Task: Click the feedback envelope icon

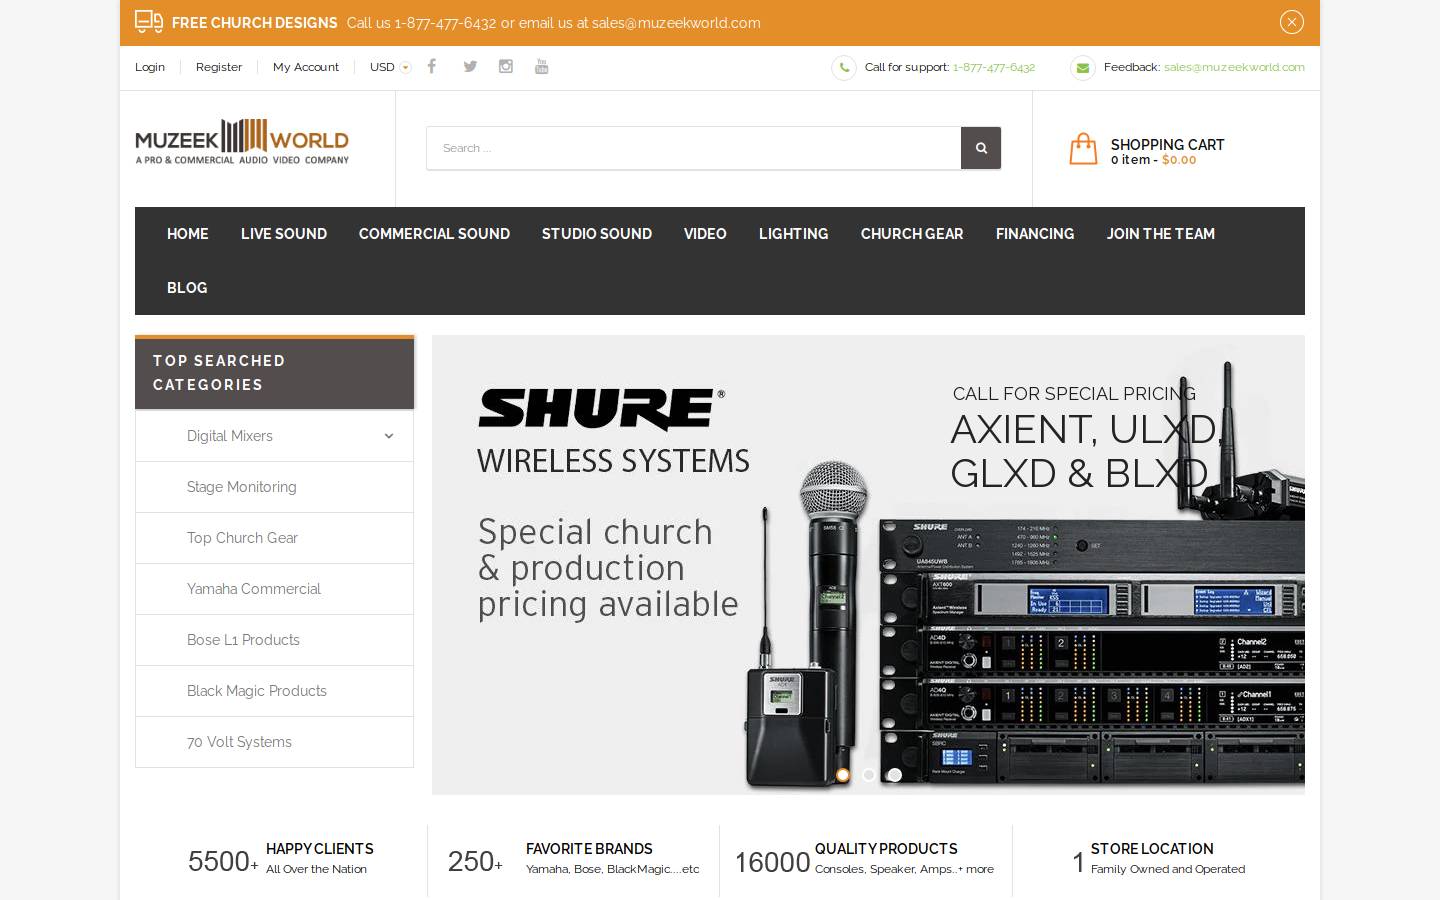Action: [1083, 67]
